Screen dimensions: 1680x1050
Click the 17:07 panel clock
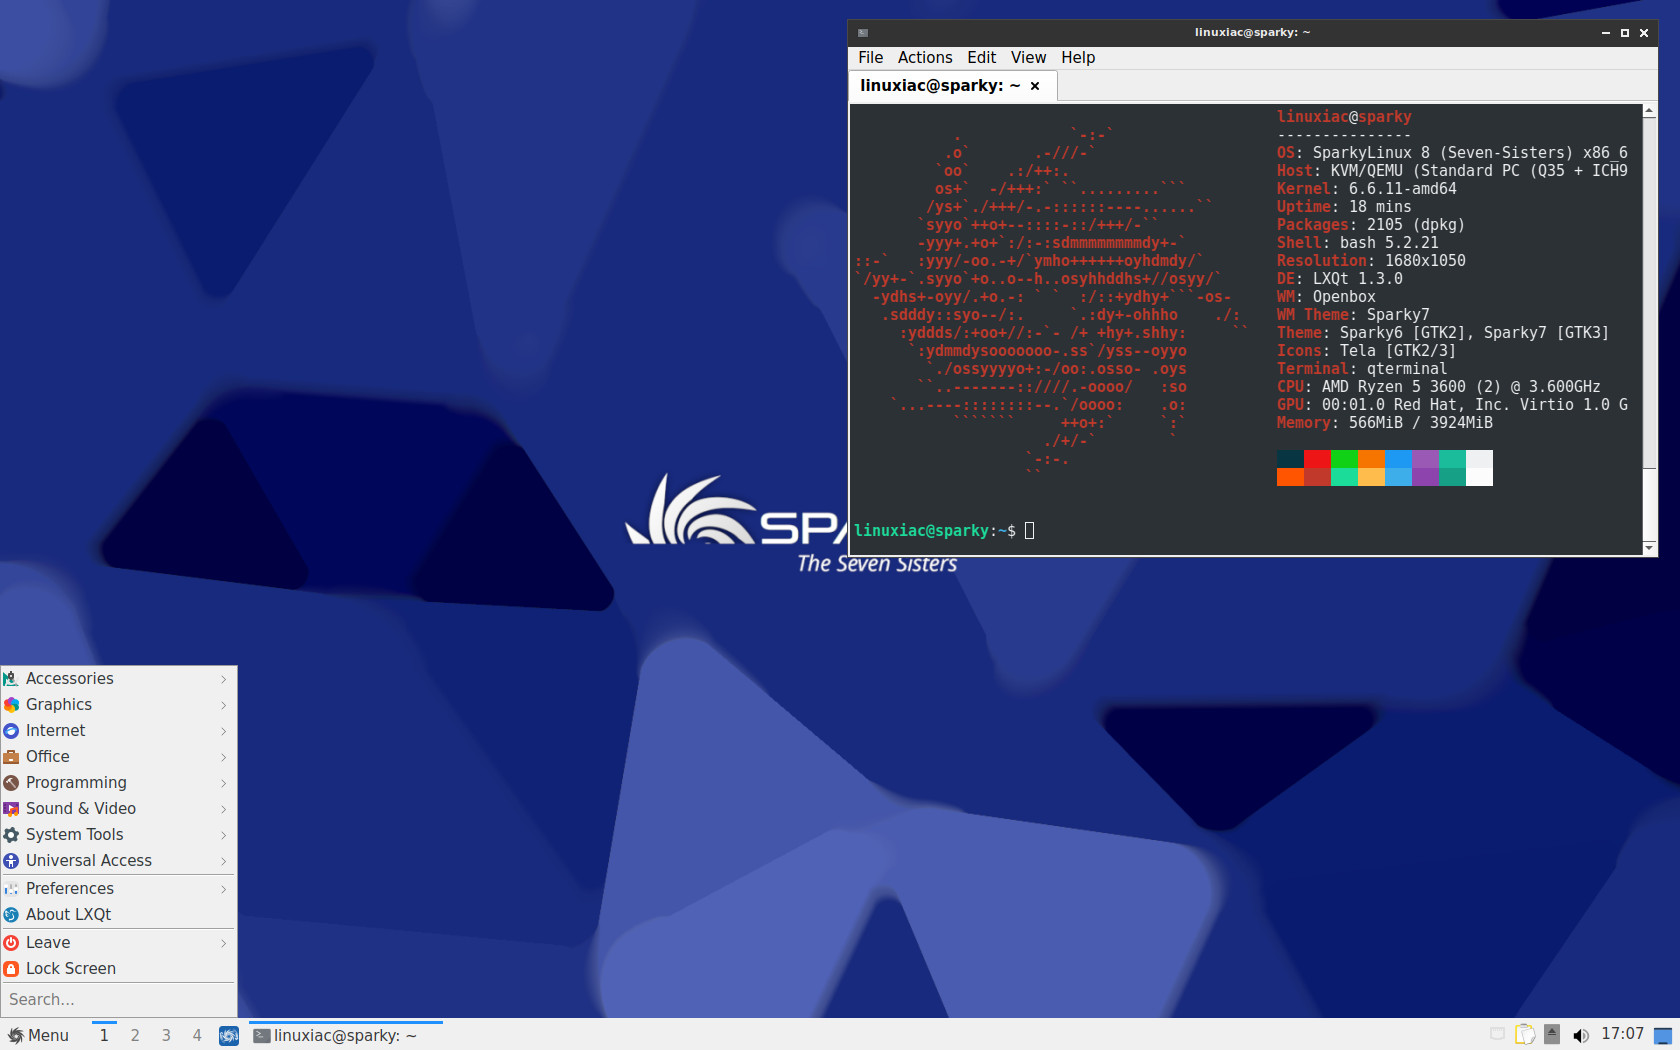click(x=1622, y=1034)
